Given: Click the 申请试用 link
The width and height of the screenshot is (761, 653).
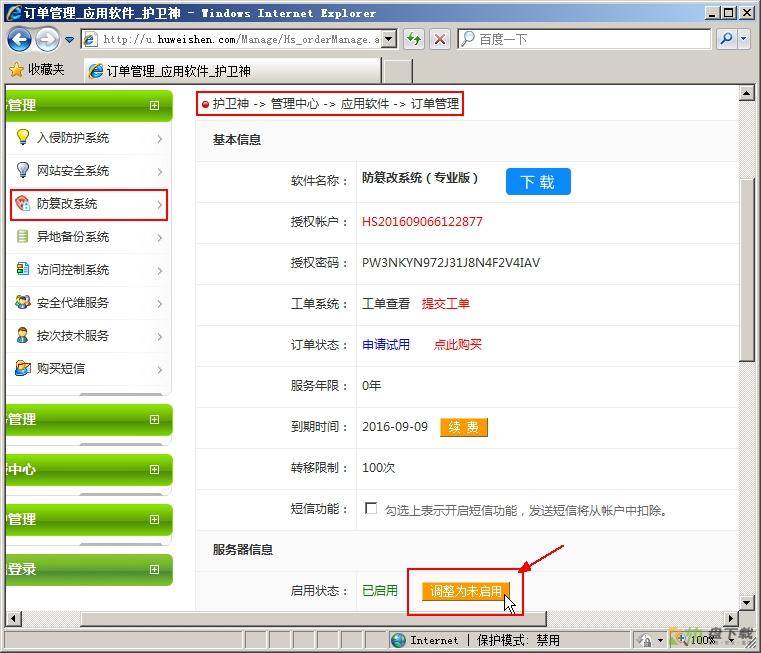Looking at the screenshot, I should (x=386, y=345).
